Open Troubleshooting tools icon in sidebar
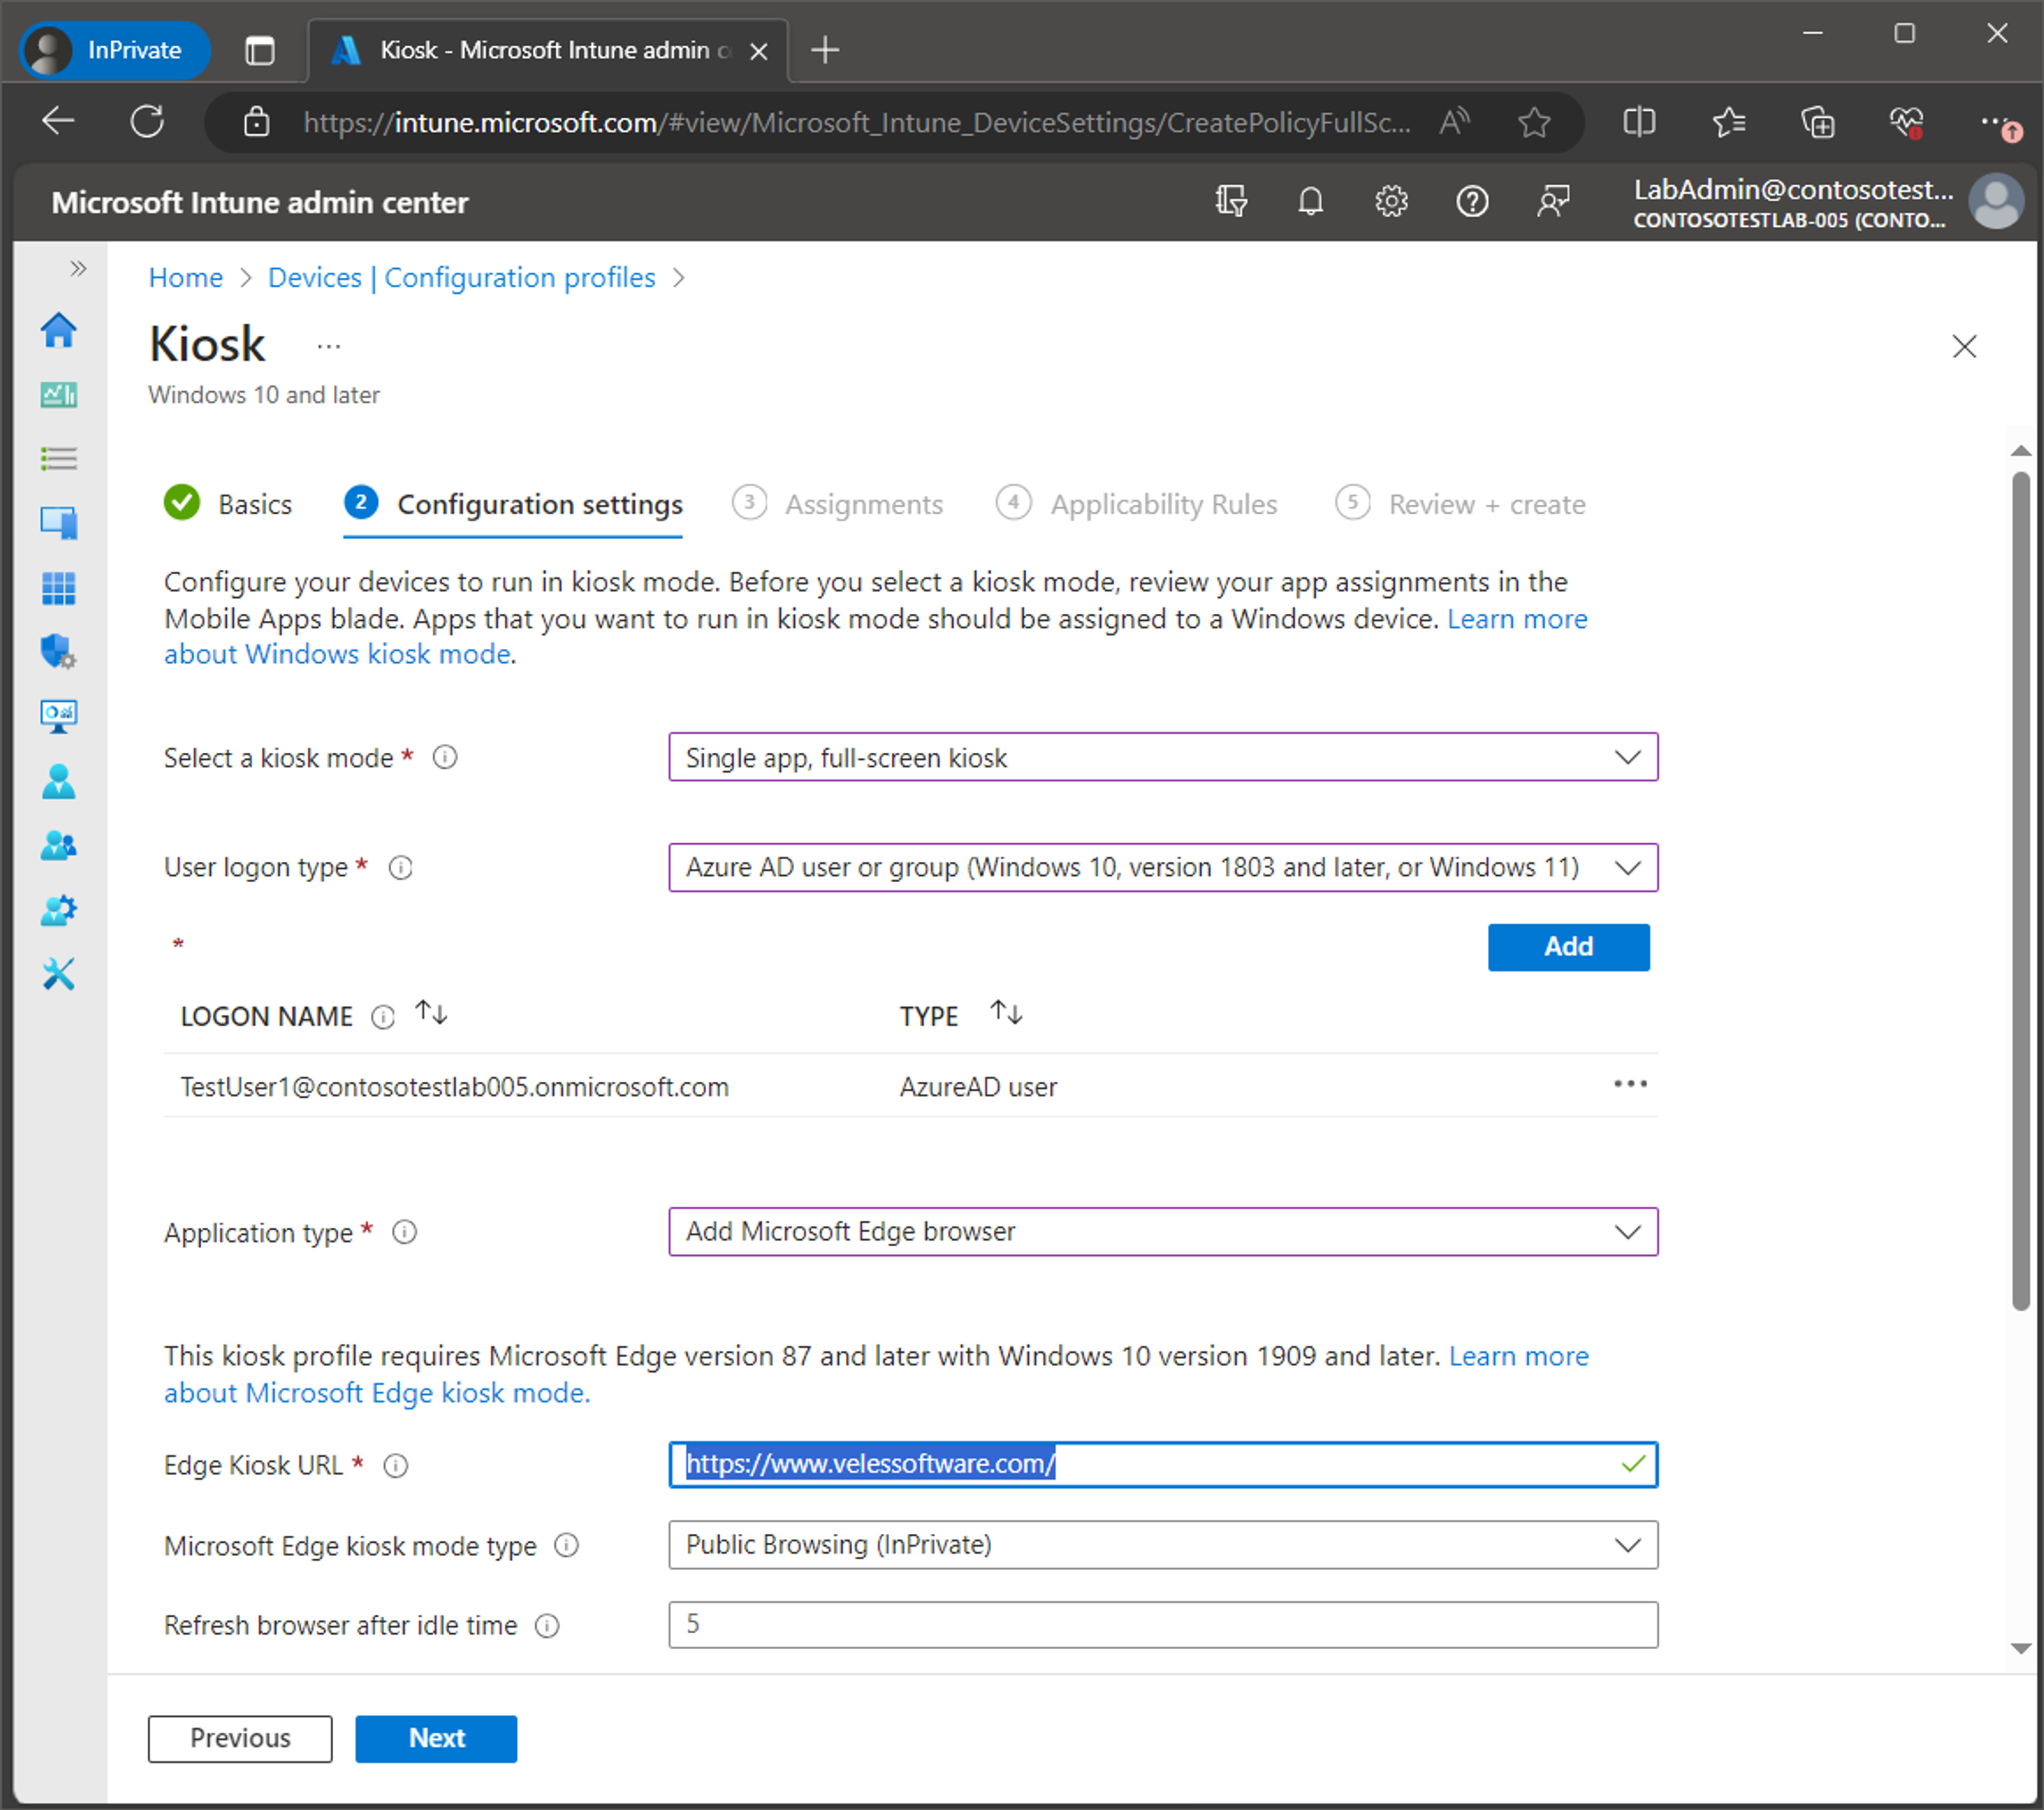The height and width of the screenshot is (1810, 2044). [x=58, y=974]
